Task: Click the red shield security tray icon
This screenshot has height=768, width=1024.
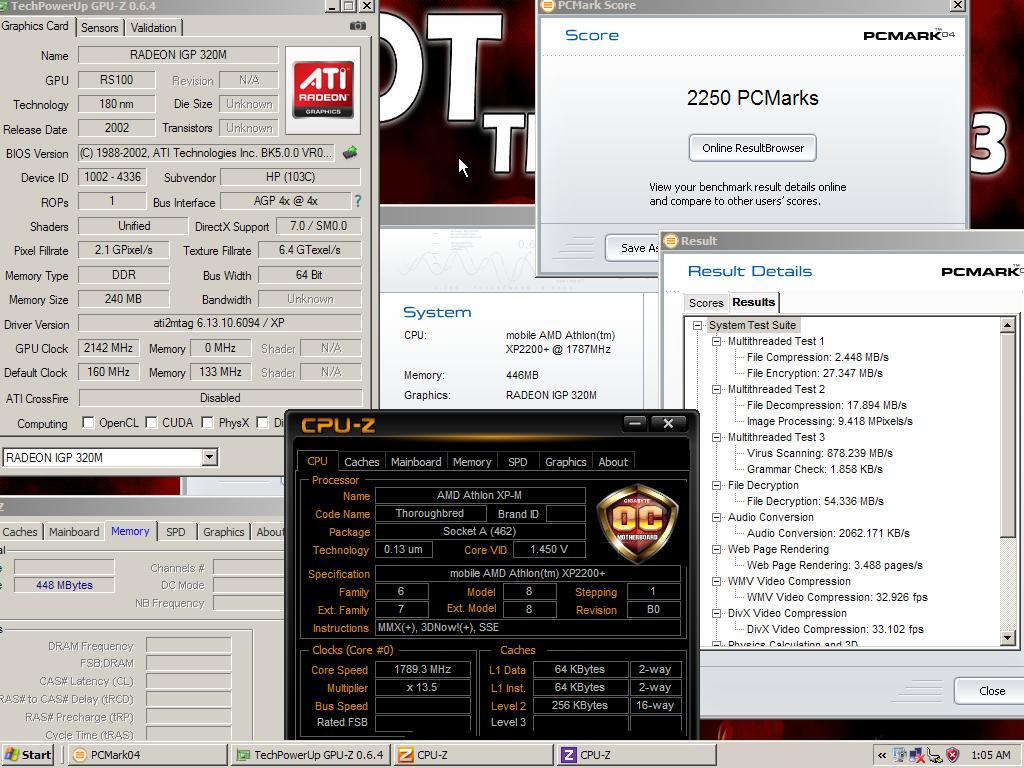Action: 953,756
